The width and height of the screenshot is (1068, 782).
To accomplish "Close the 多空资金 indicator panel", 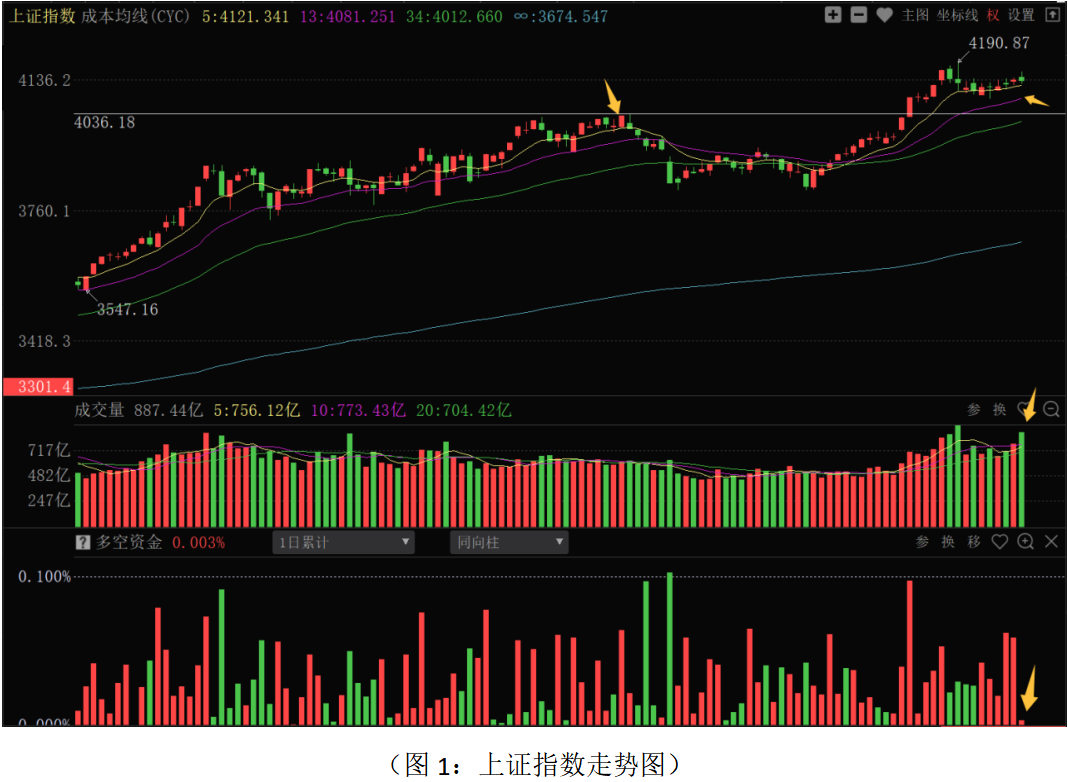I will 1051,541.
